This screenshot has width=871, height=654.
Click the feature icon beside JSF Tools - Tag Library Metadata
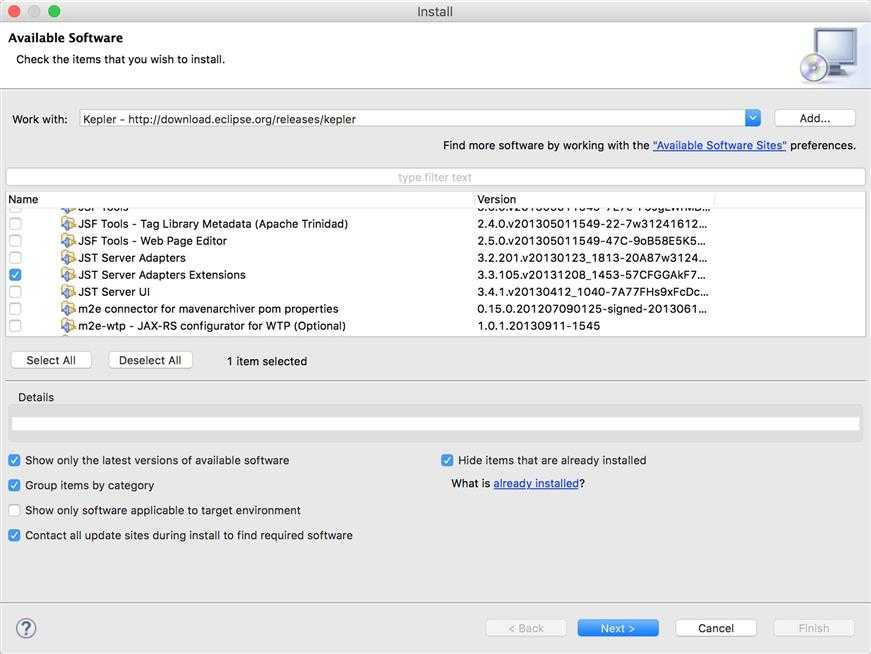(68, 224)
